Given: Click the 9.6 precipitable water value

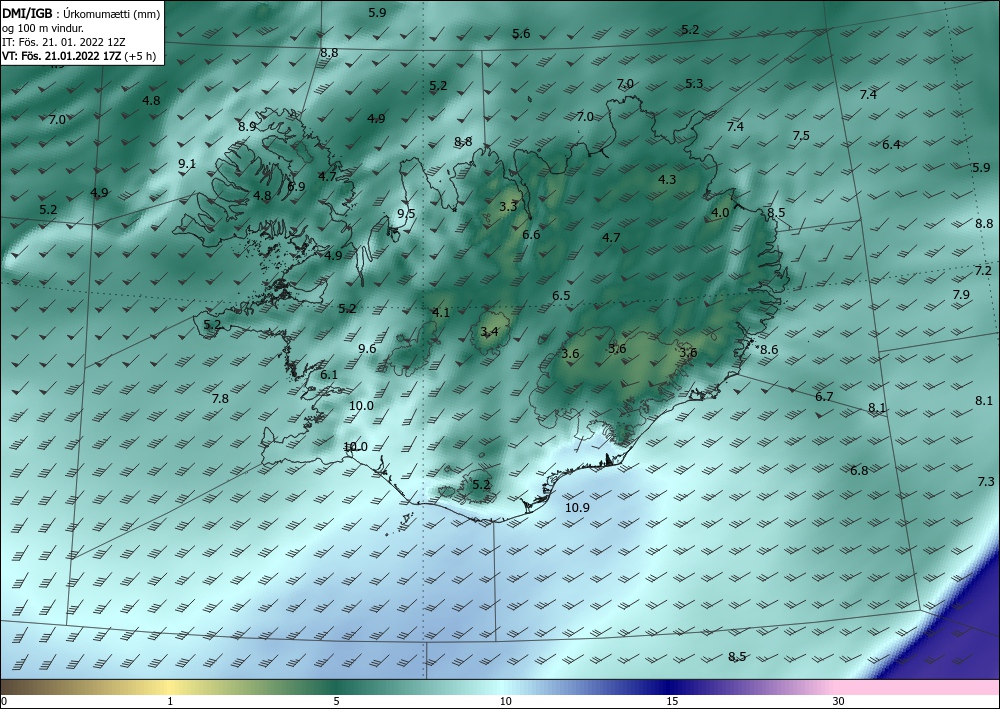Looking at the screenshot, I should coord(367,348).
